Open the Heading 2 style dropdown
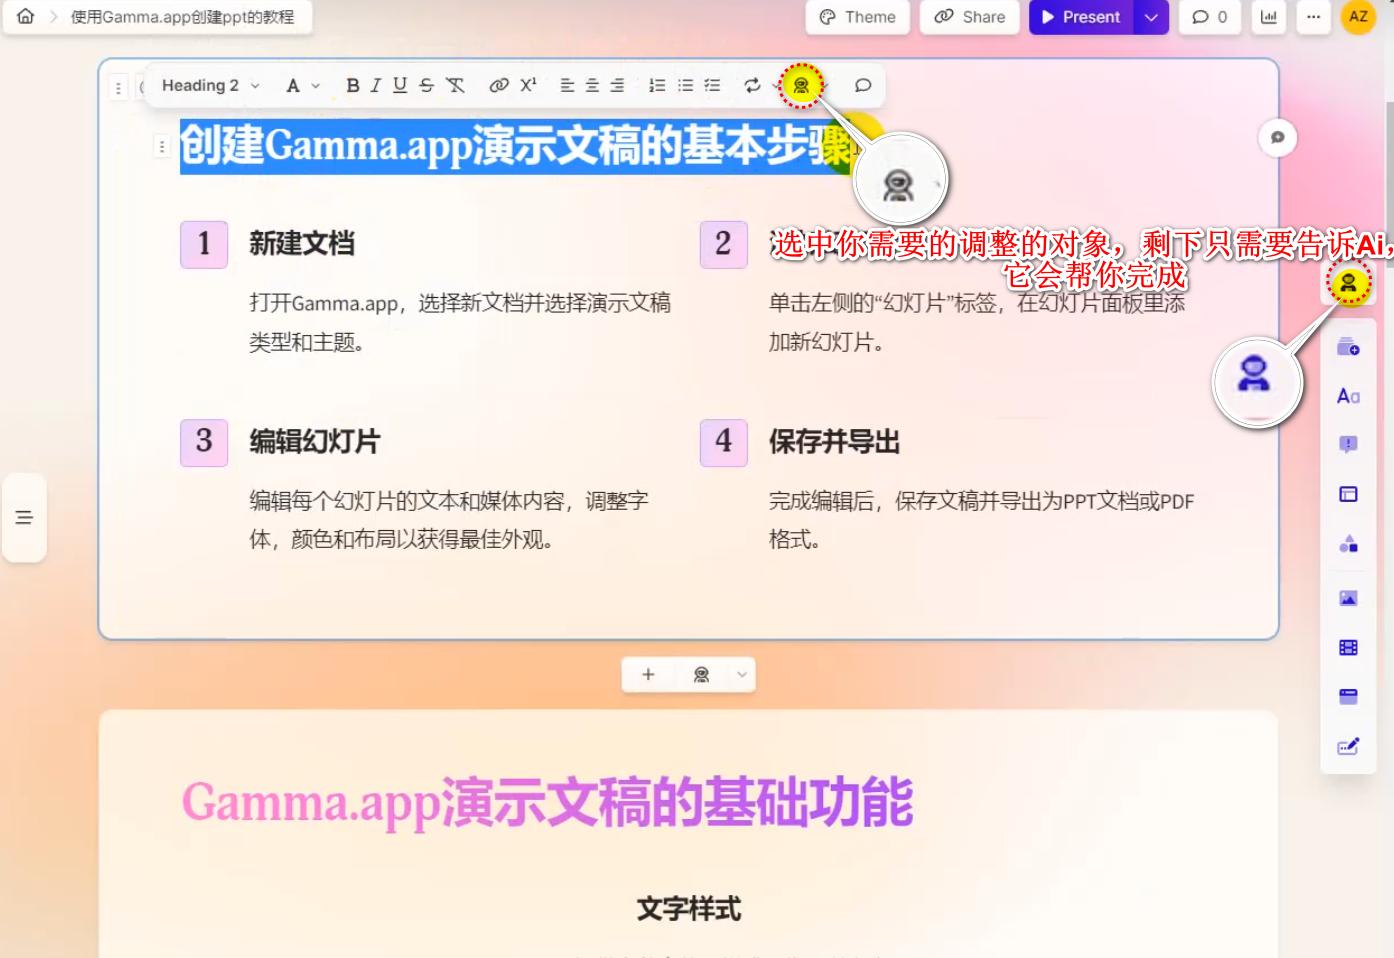The height and width of the screenshot is (958, 1394). 209,85
